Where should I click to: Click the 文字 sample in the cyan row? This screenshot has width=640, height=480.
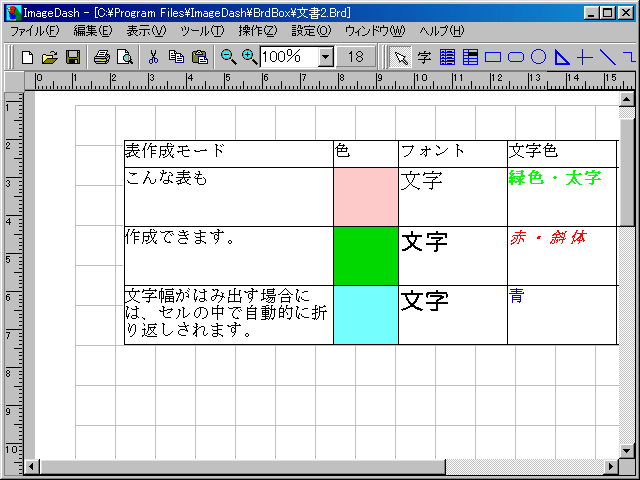point(424,301)
